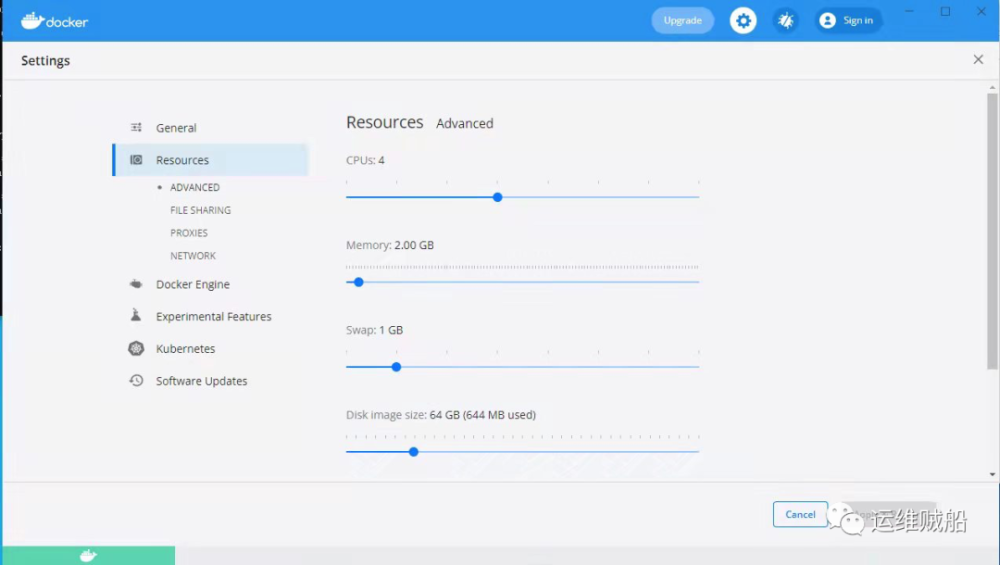The width and height of the screenshot is (1000, 565).
Task: Click the Kubernetes wheel icon
Action: 136,349
